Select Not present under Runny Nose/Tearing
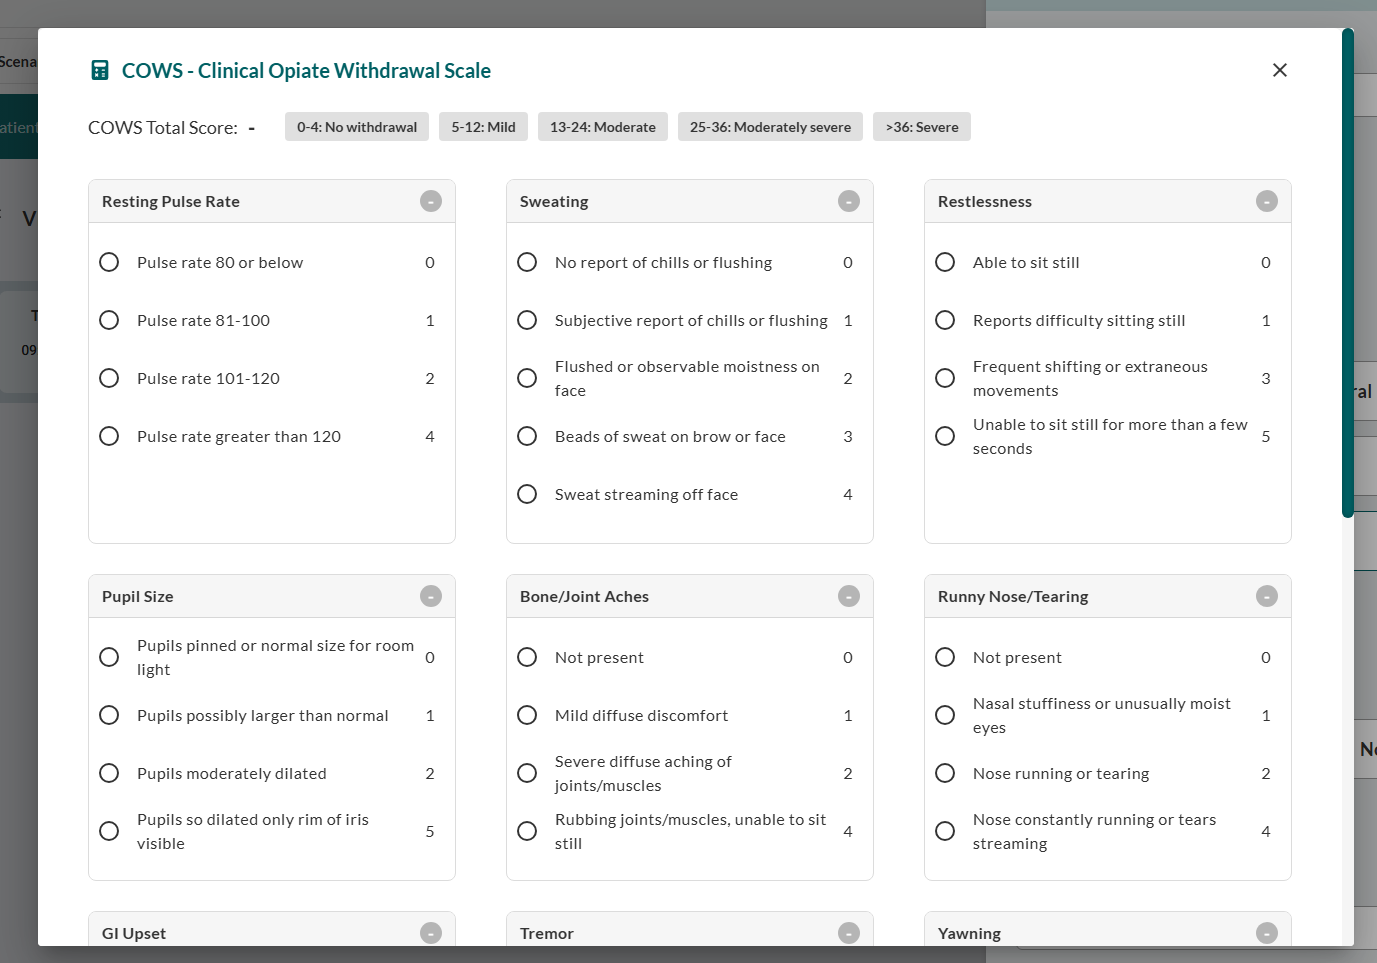Viewport: 1377px width, 963px height. [x=945, y=657]
